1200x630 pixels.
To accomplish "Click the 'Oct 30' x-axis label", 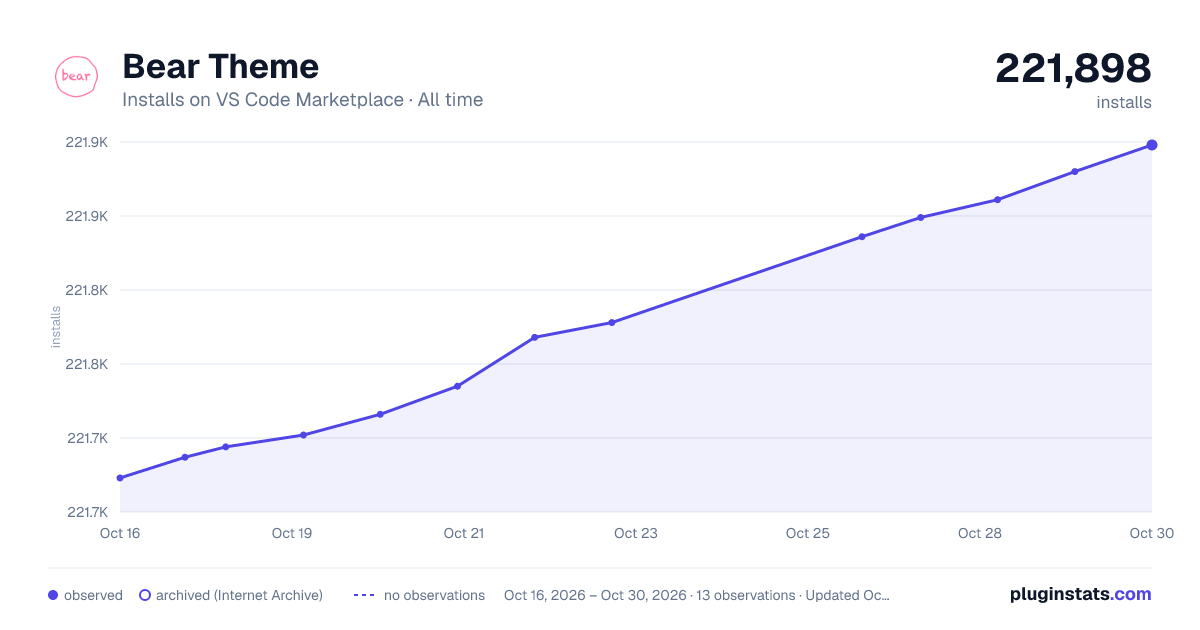I will coord(1150,533).
